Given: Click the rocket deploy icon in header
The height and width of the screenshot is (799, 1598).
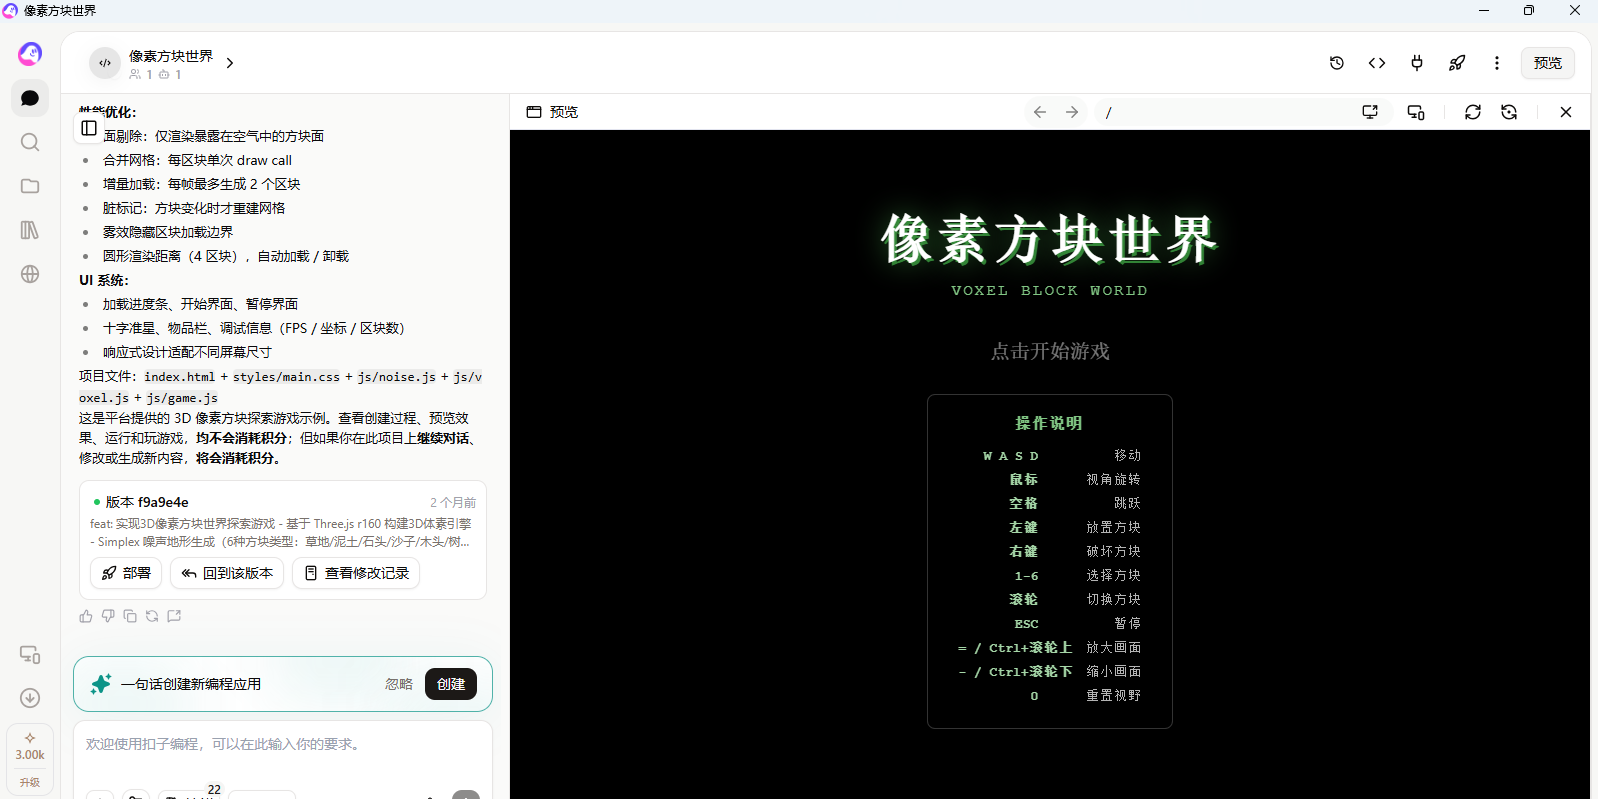Looking at the screenshot, I should coord(1457,63).
